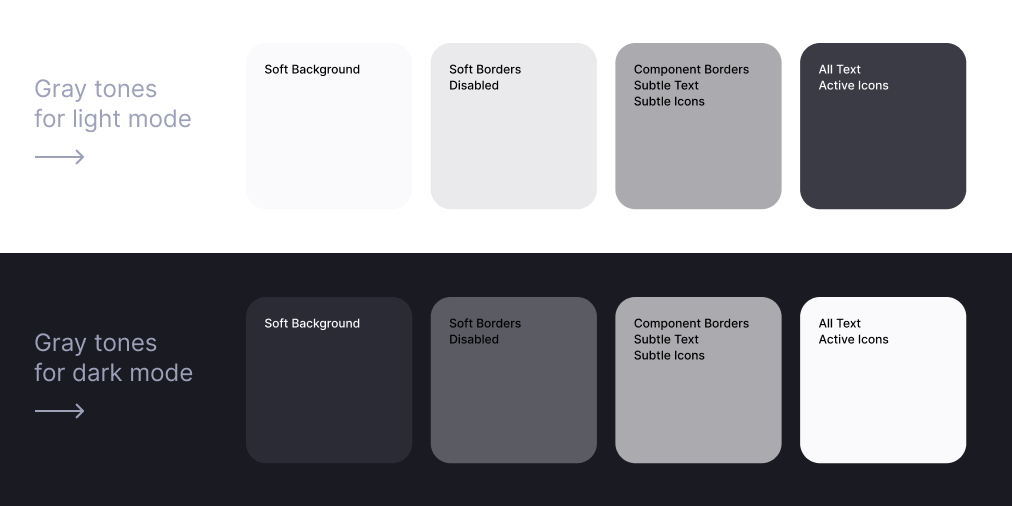Click the "Gray tones for light mode" heading
This screenshot has height=506, width=1012.
tap(112, 104)
